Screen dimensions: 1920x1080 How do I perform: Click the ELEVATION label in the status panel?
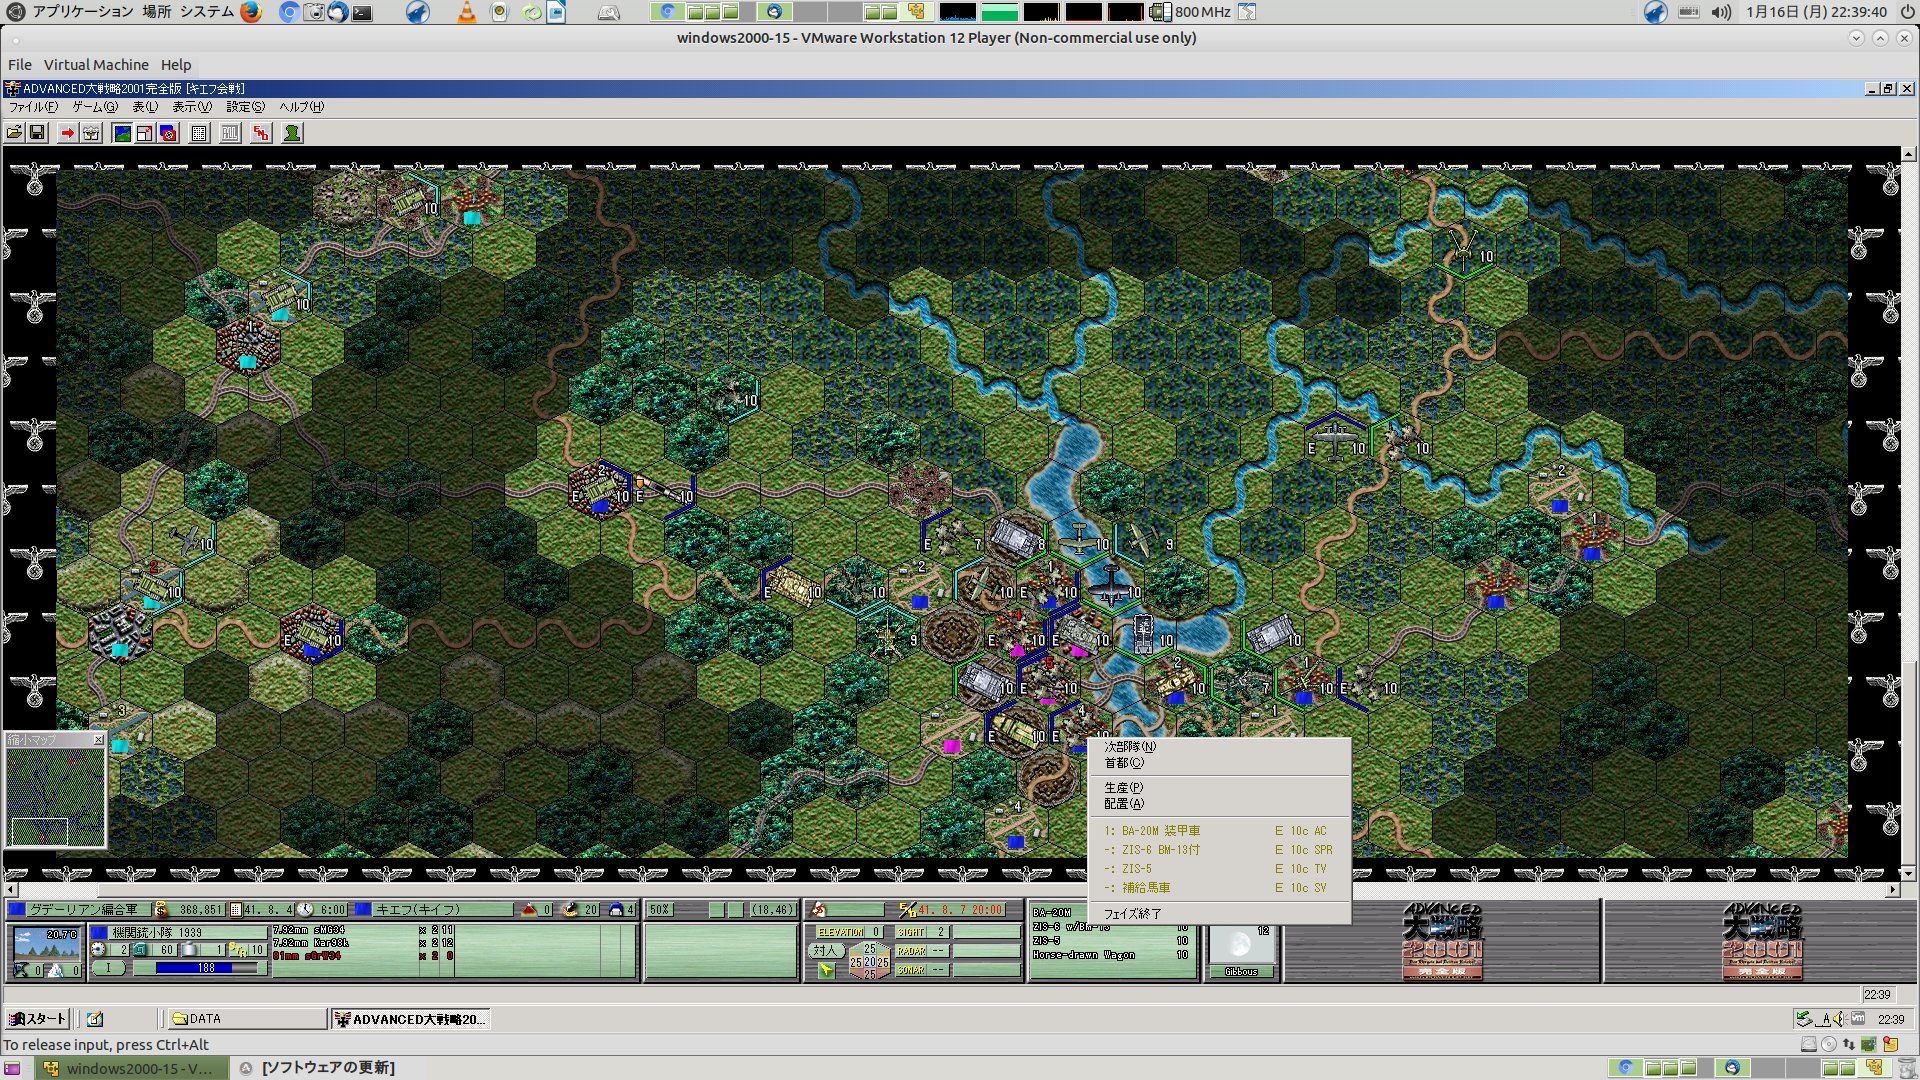click(x=841, y=932)
